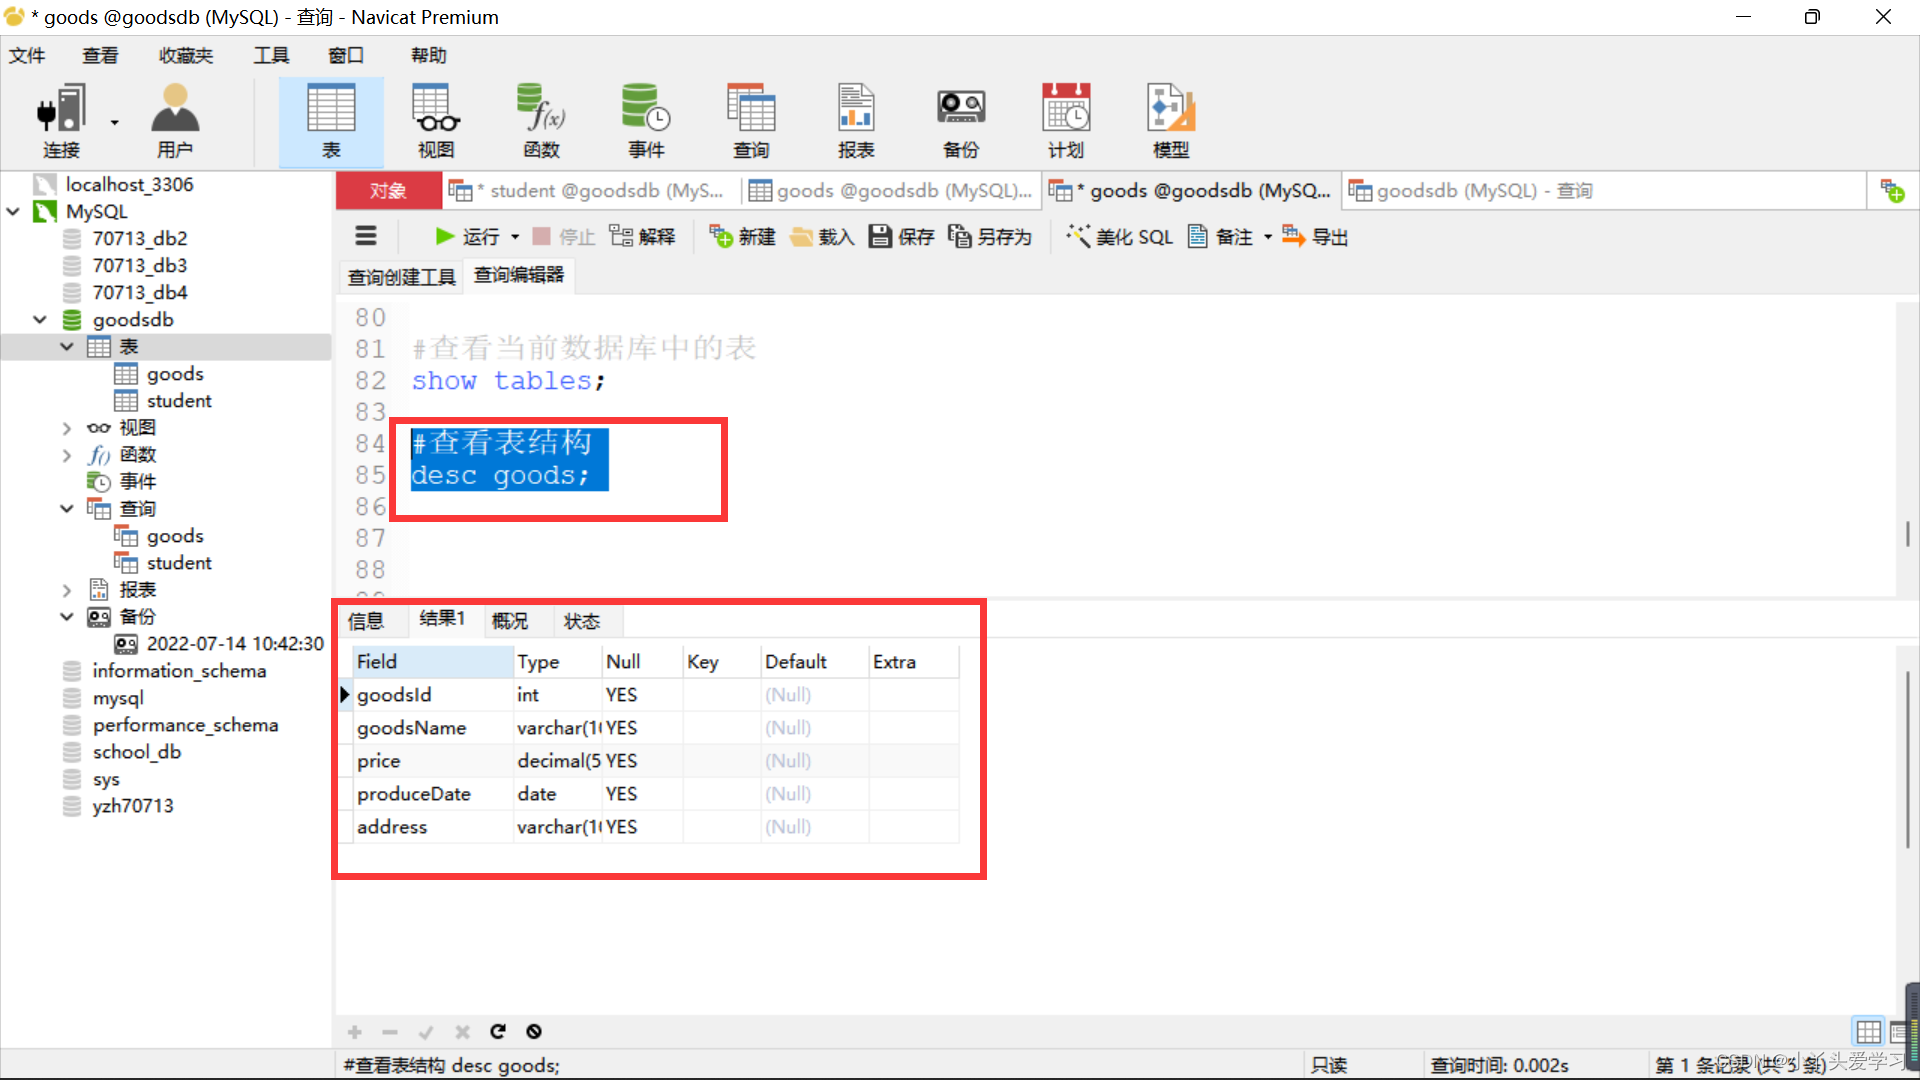Switch to the 状态 result tab

[x=582, y=621]
